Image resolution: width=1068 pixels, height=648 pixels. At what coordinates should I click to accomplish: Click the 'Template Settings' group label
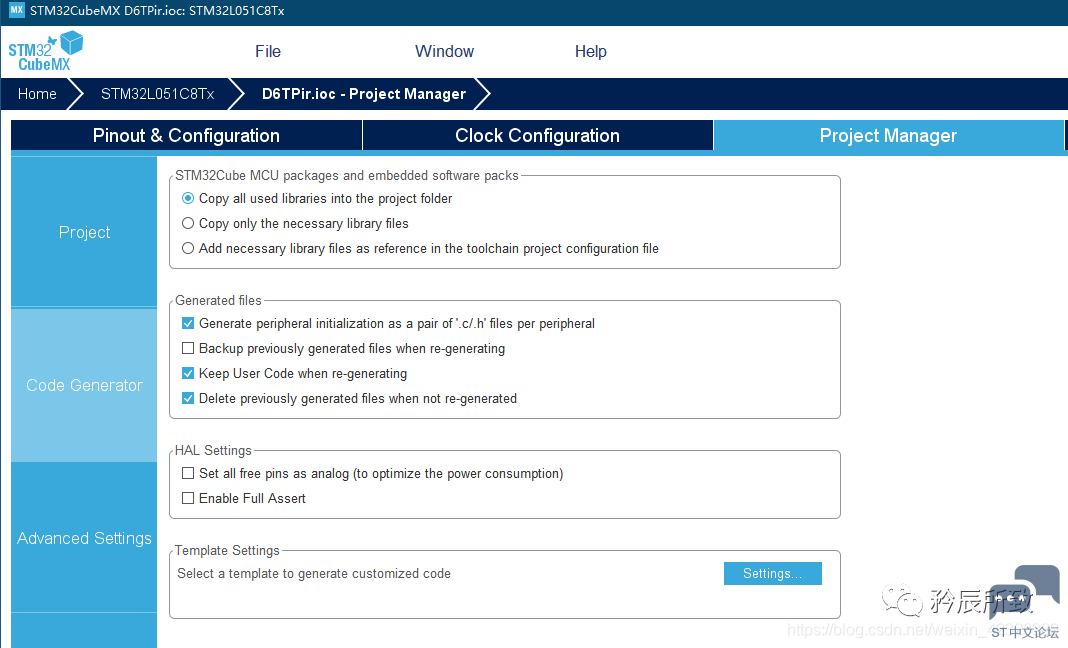(227, 551)
